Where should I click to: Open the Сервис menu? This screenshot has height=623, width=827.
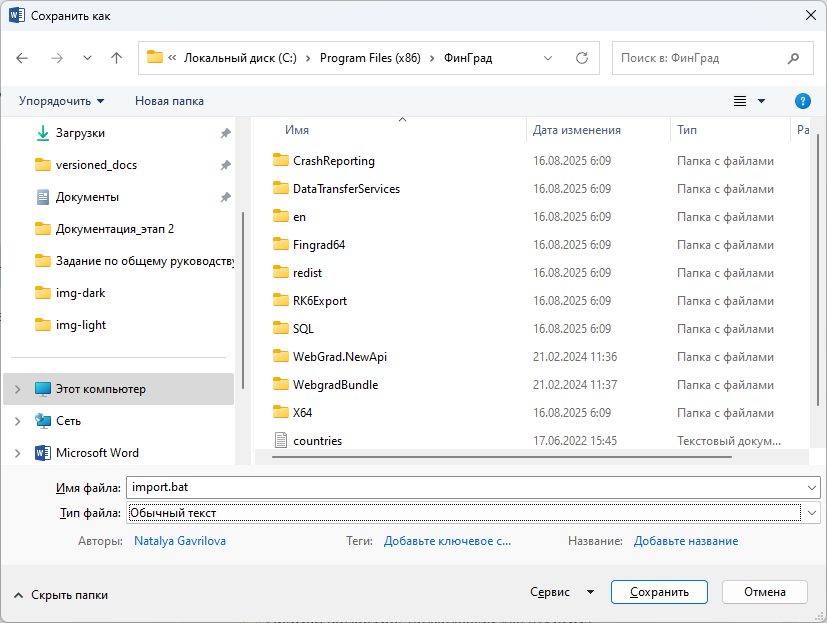[562, 592]
